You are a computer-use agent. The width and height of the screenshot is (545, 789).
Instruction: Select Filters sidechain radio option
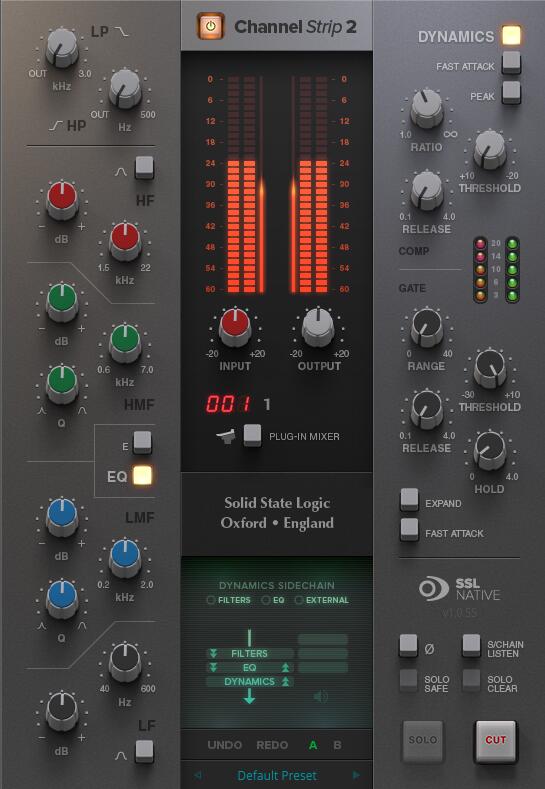(x=211, y=600)
